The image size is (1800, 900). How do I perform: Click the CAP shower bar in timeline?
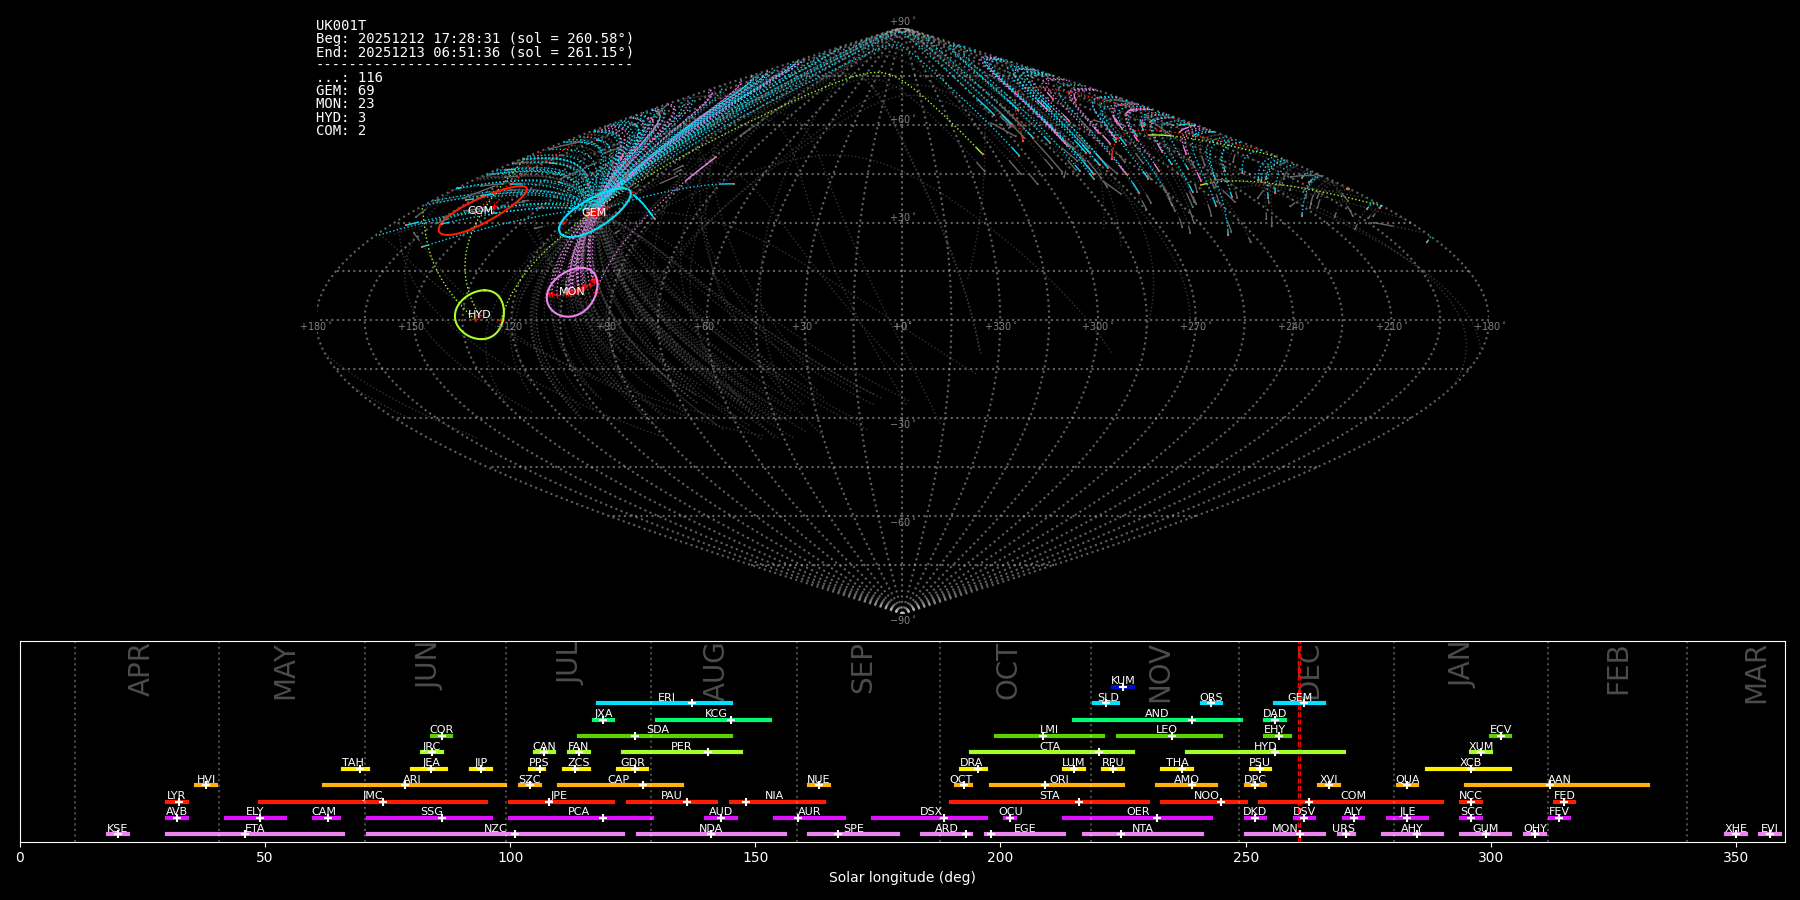(x=620, y=785)
